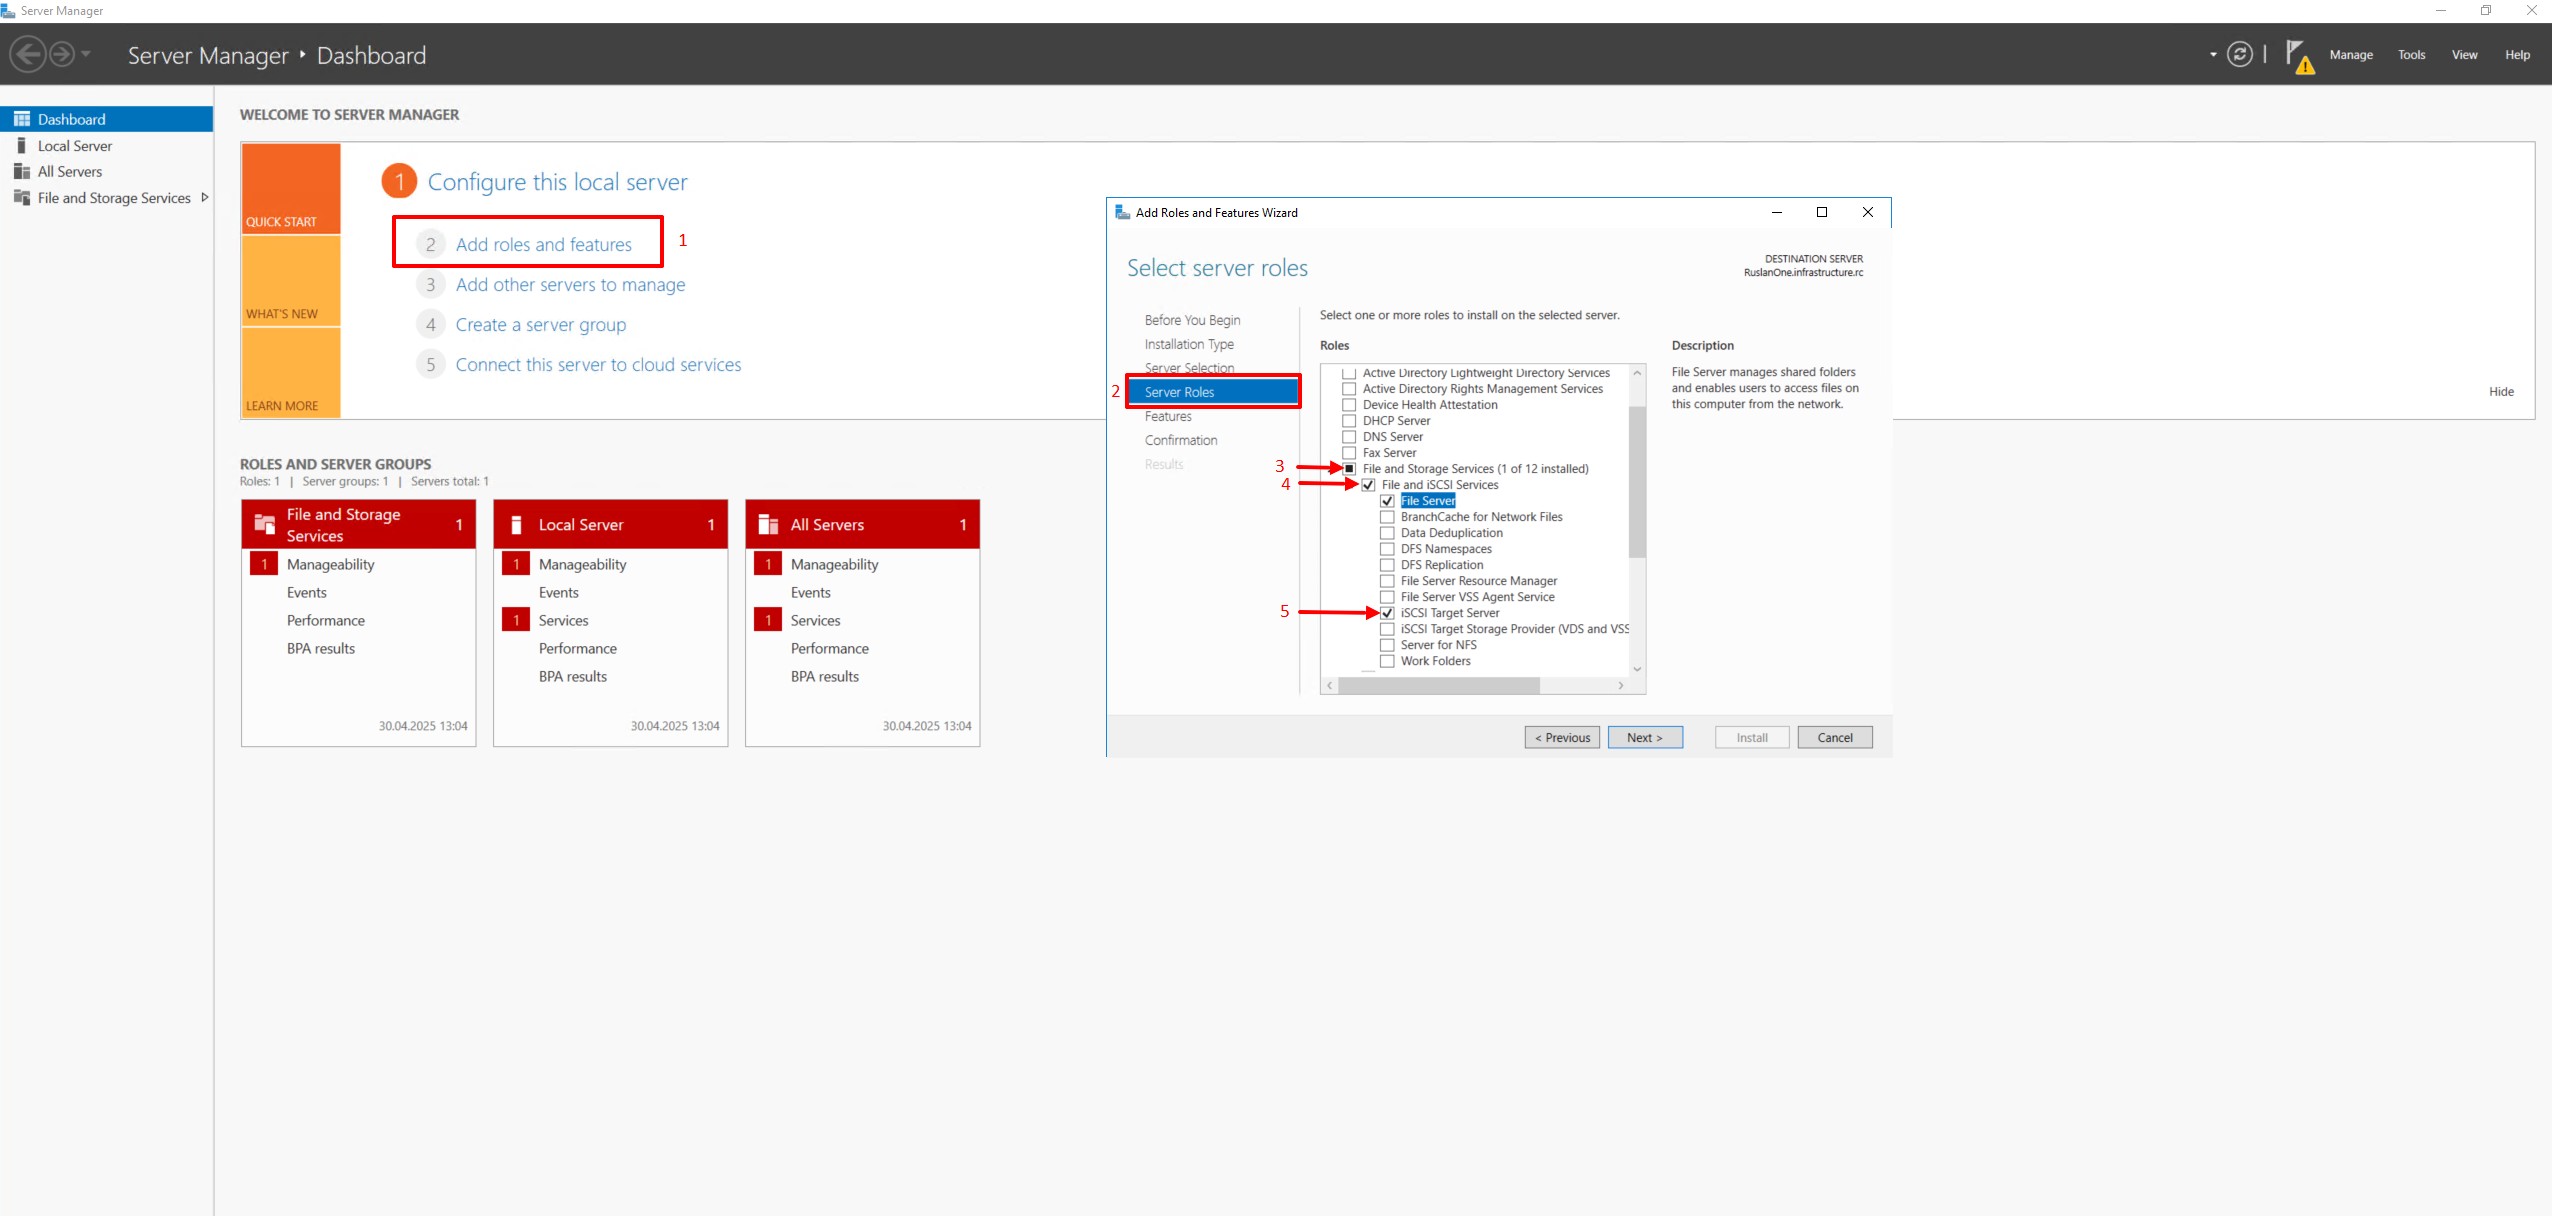The image size is (2552, 1216).
Task: Open Performance in All Servers tile
Action: [x=829, y=649]
